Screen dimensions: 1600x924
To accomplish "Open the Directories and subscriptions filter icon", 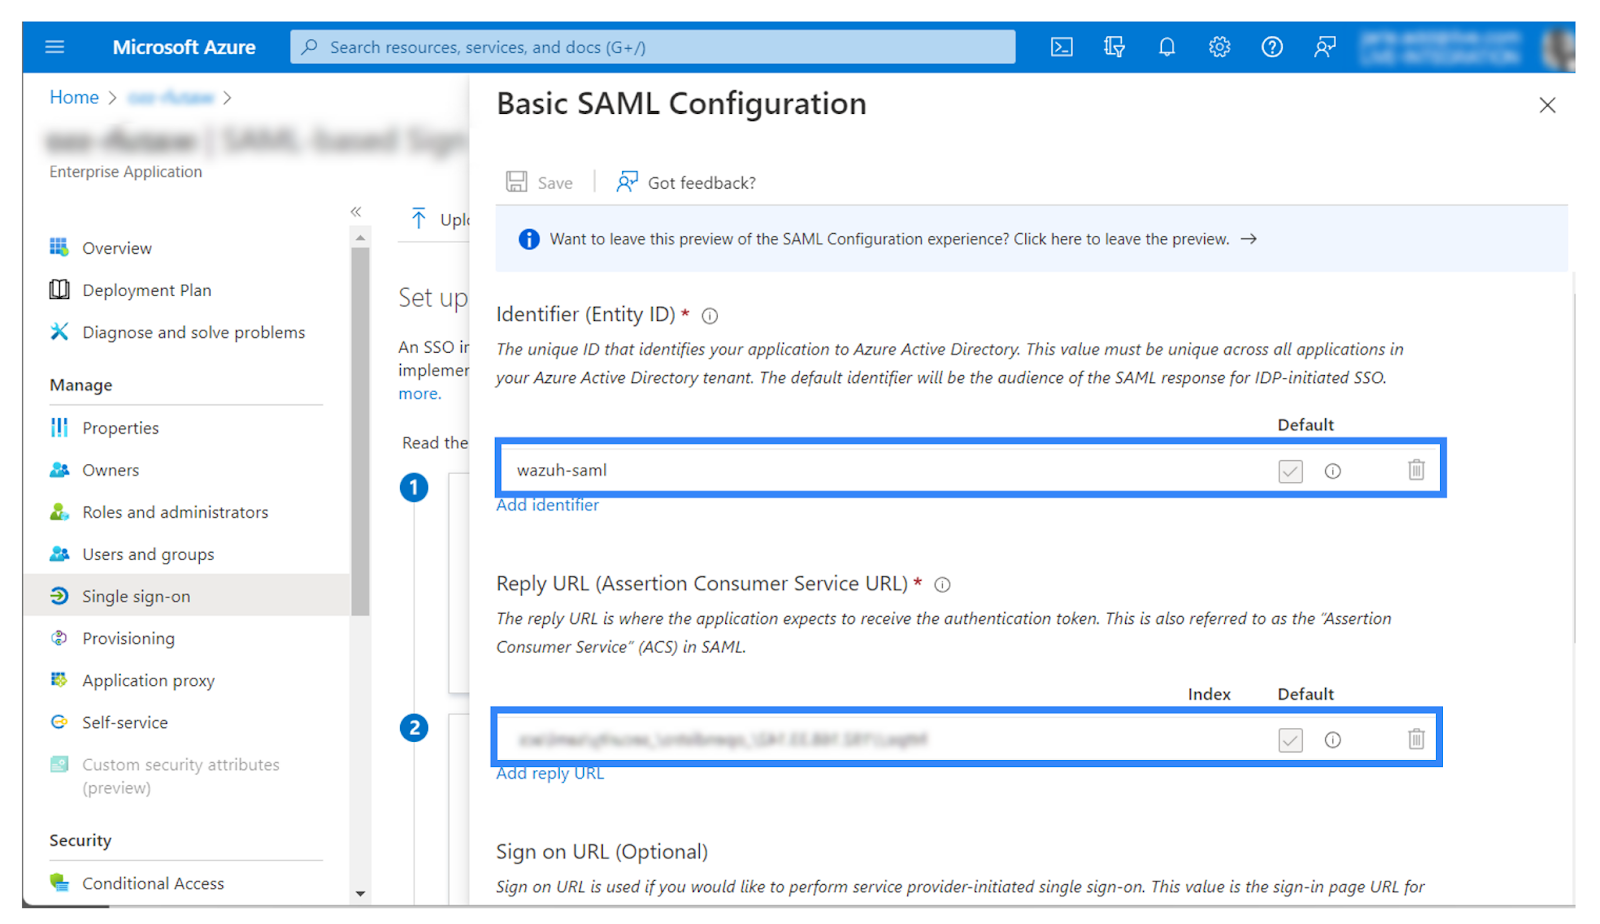I will click(1114, 47).
